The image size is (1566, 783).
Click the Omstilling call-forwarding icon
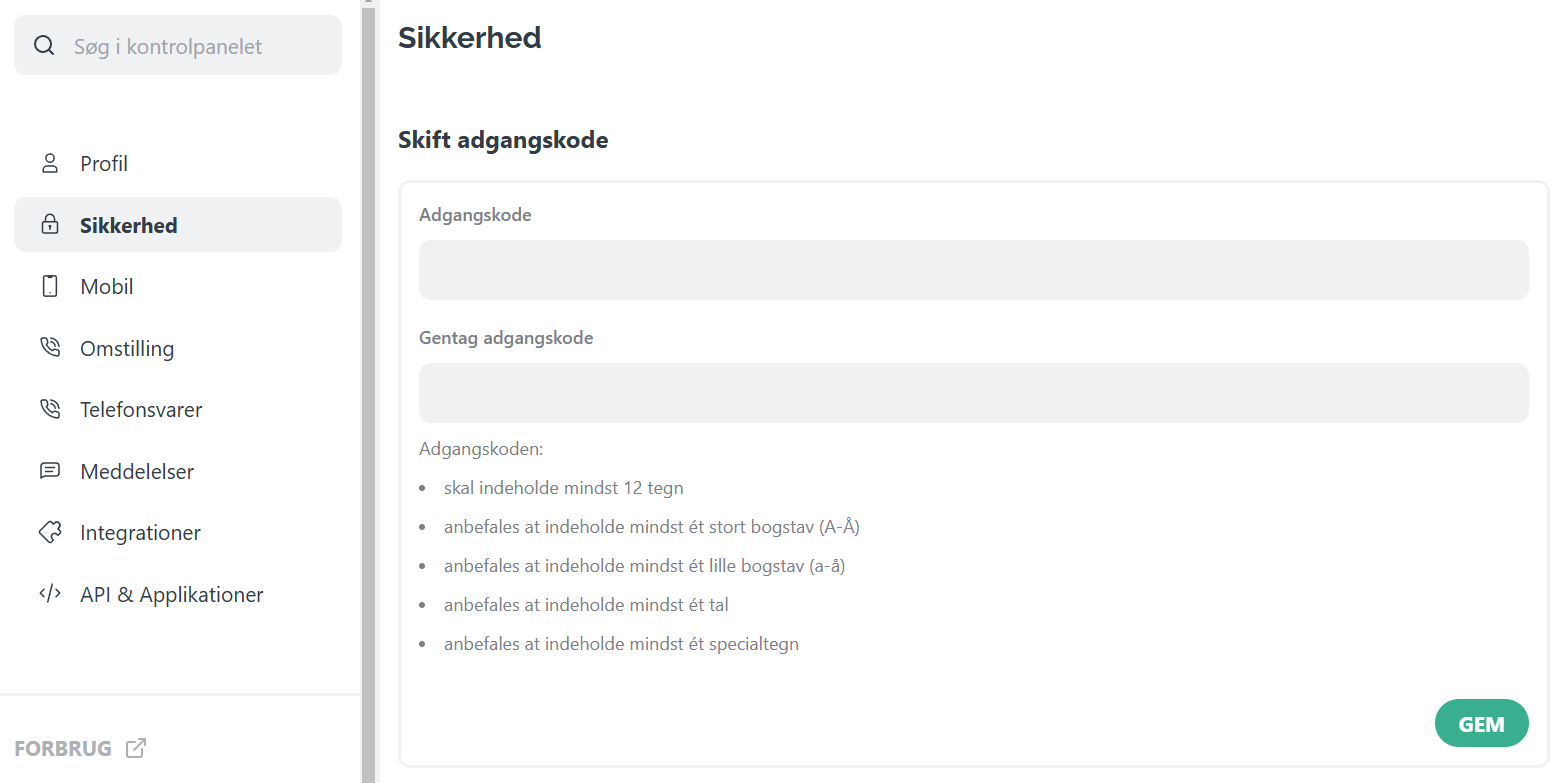point(50,347)
